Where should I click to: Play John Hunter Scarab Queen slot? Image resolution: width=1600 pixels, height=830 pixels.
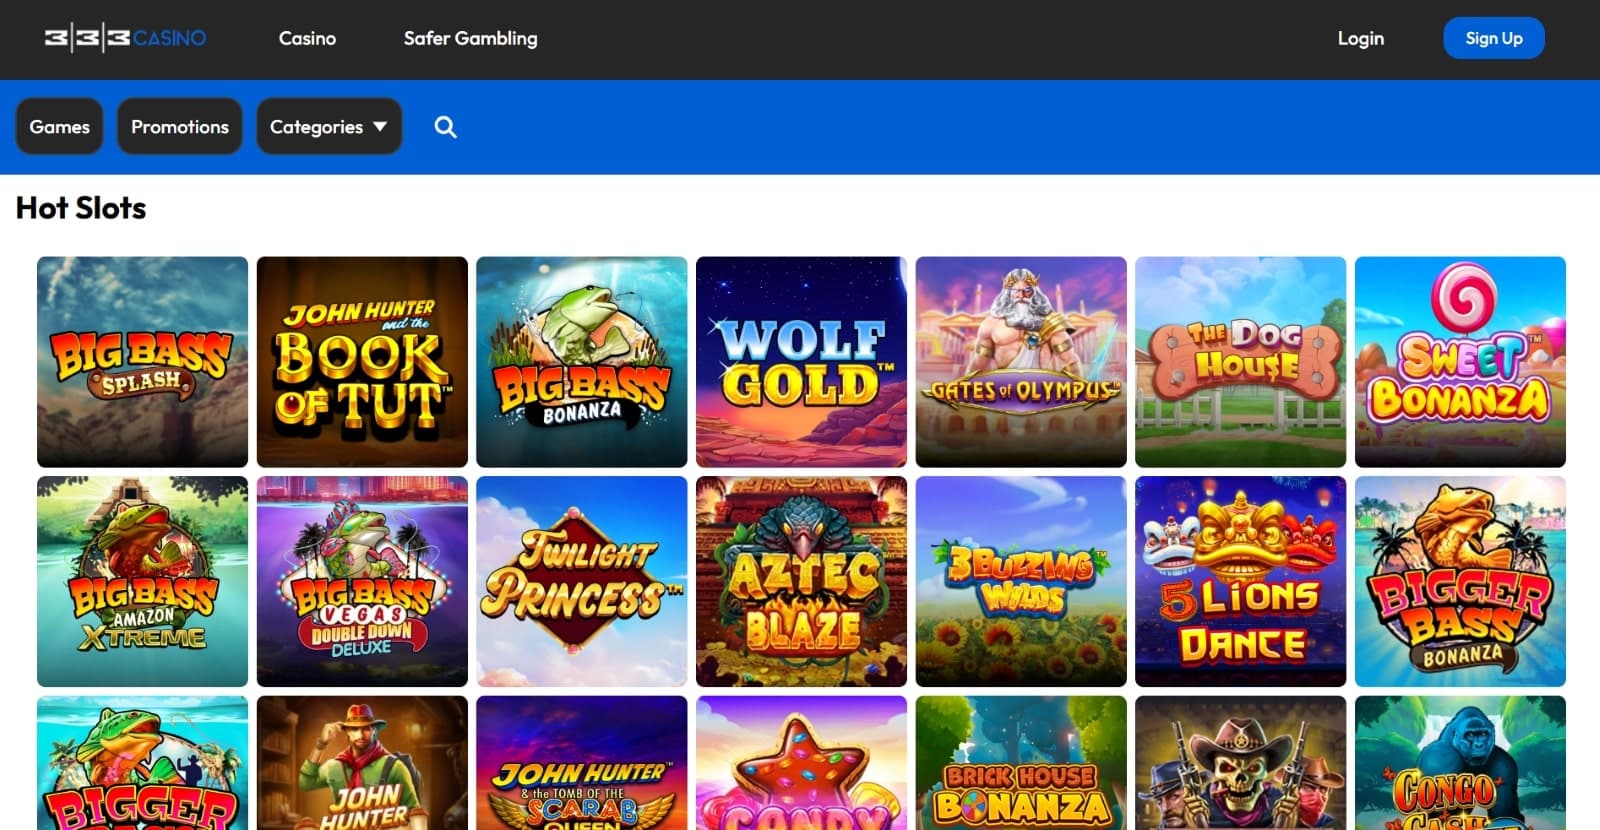click(x=582, y=763)
